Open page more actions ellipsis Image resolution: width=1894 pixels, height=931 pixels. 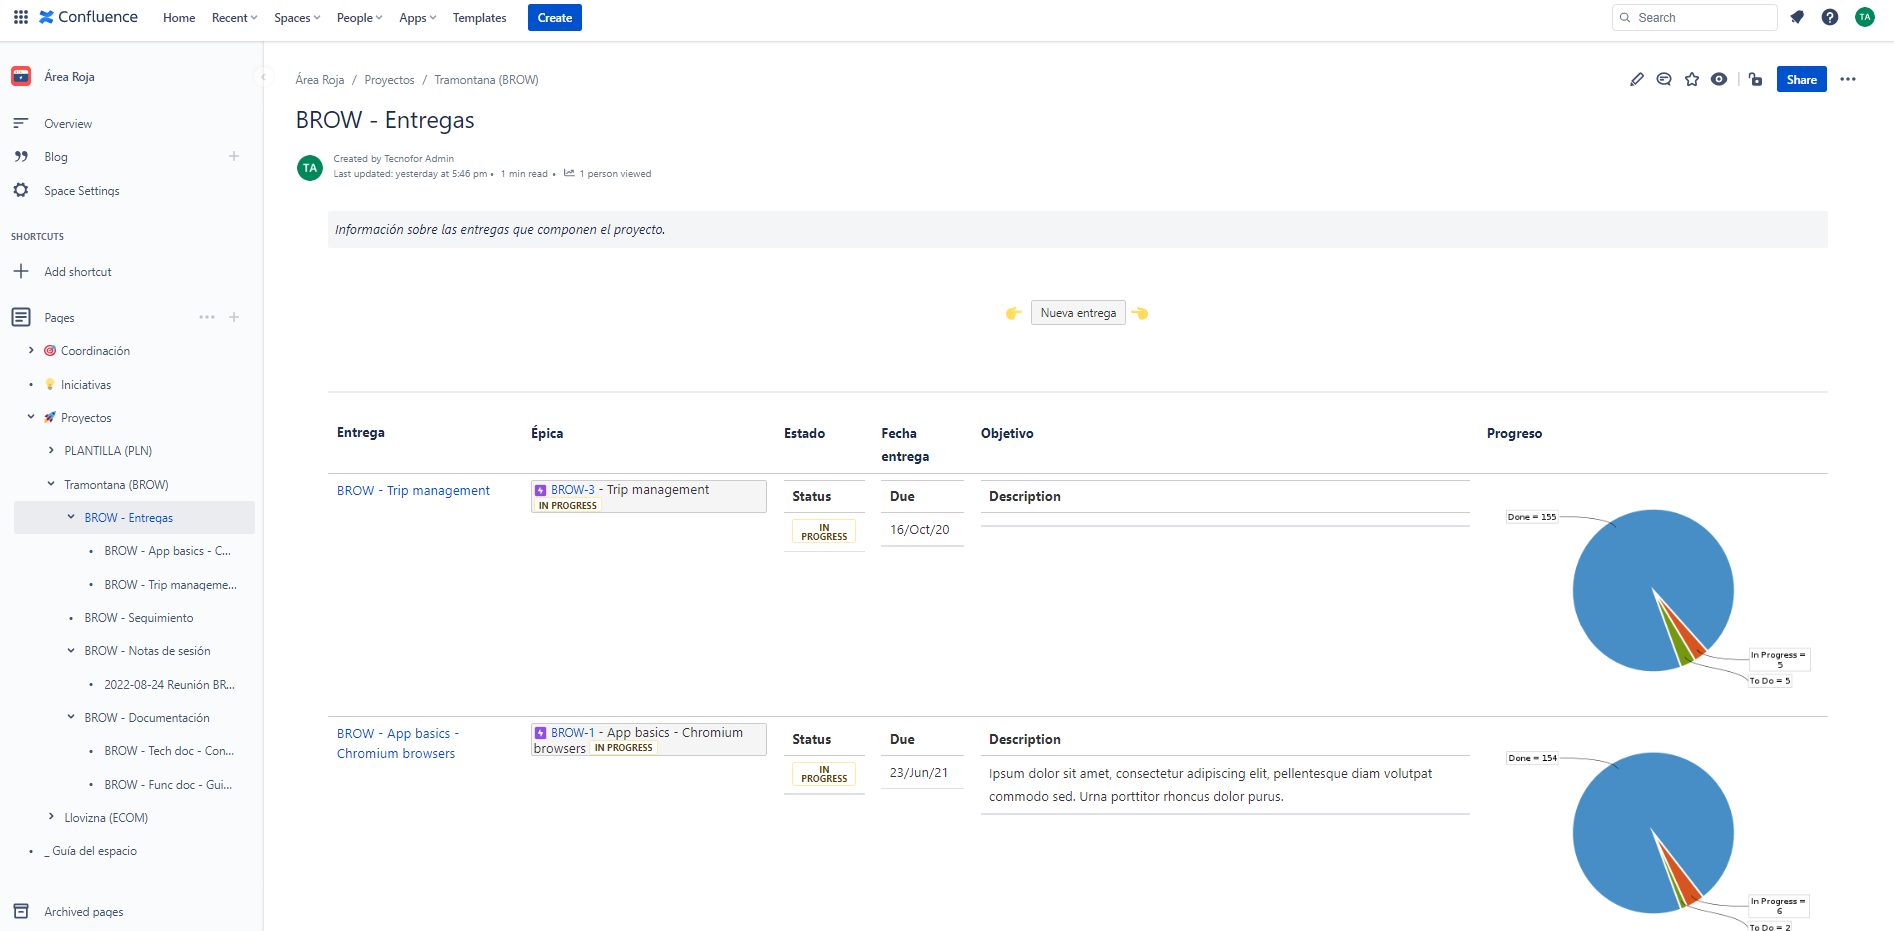(x=1848, y=80)
